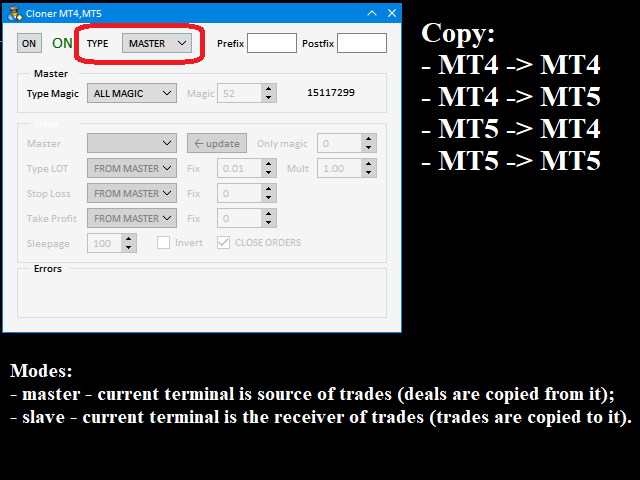This screenshot has width=640, height=480.
Task: Increase the Magic value with up arrow
Action: (269, 89)
